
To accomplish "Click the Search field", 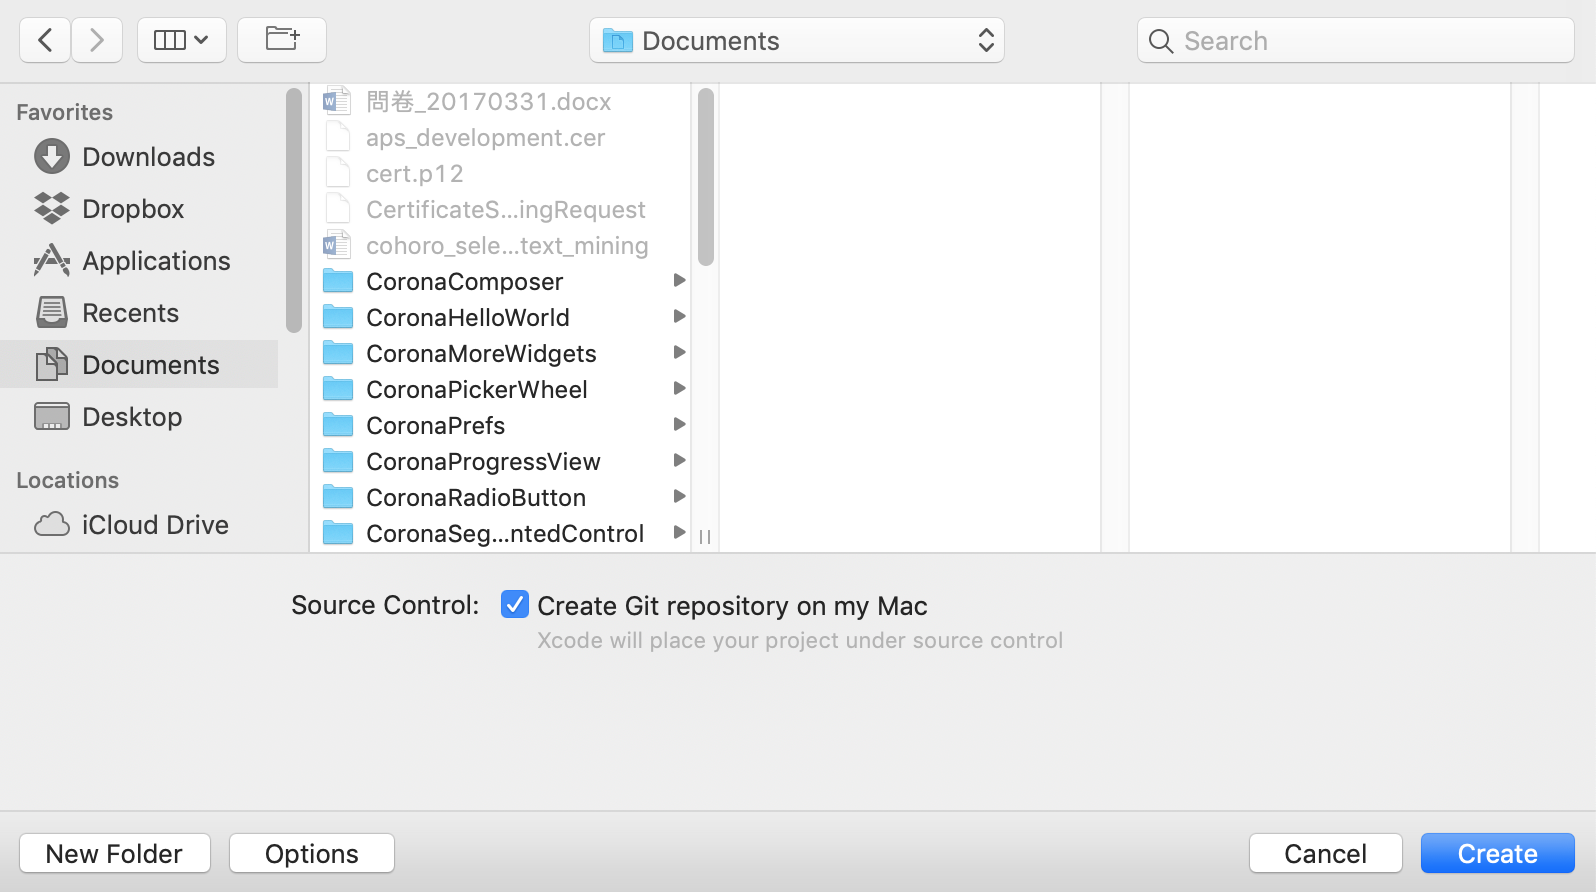I will pos(1356,40).
